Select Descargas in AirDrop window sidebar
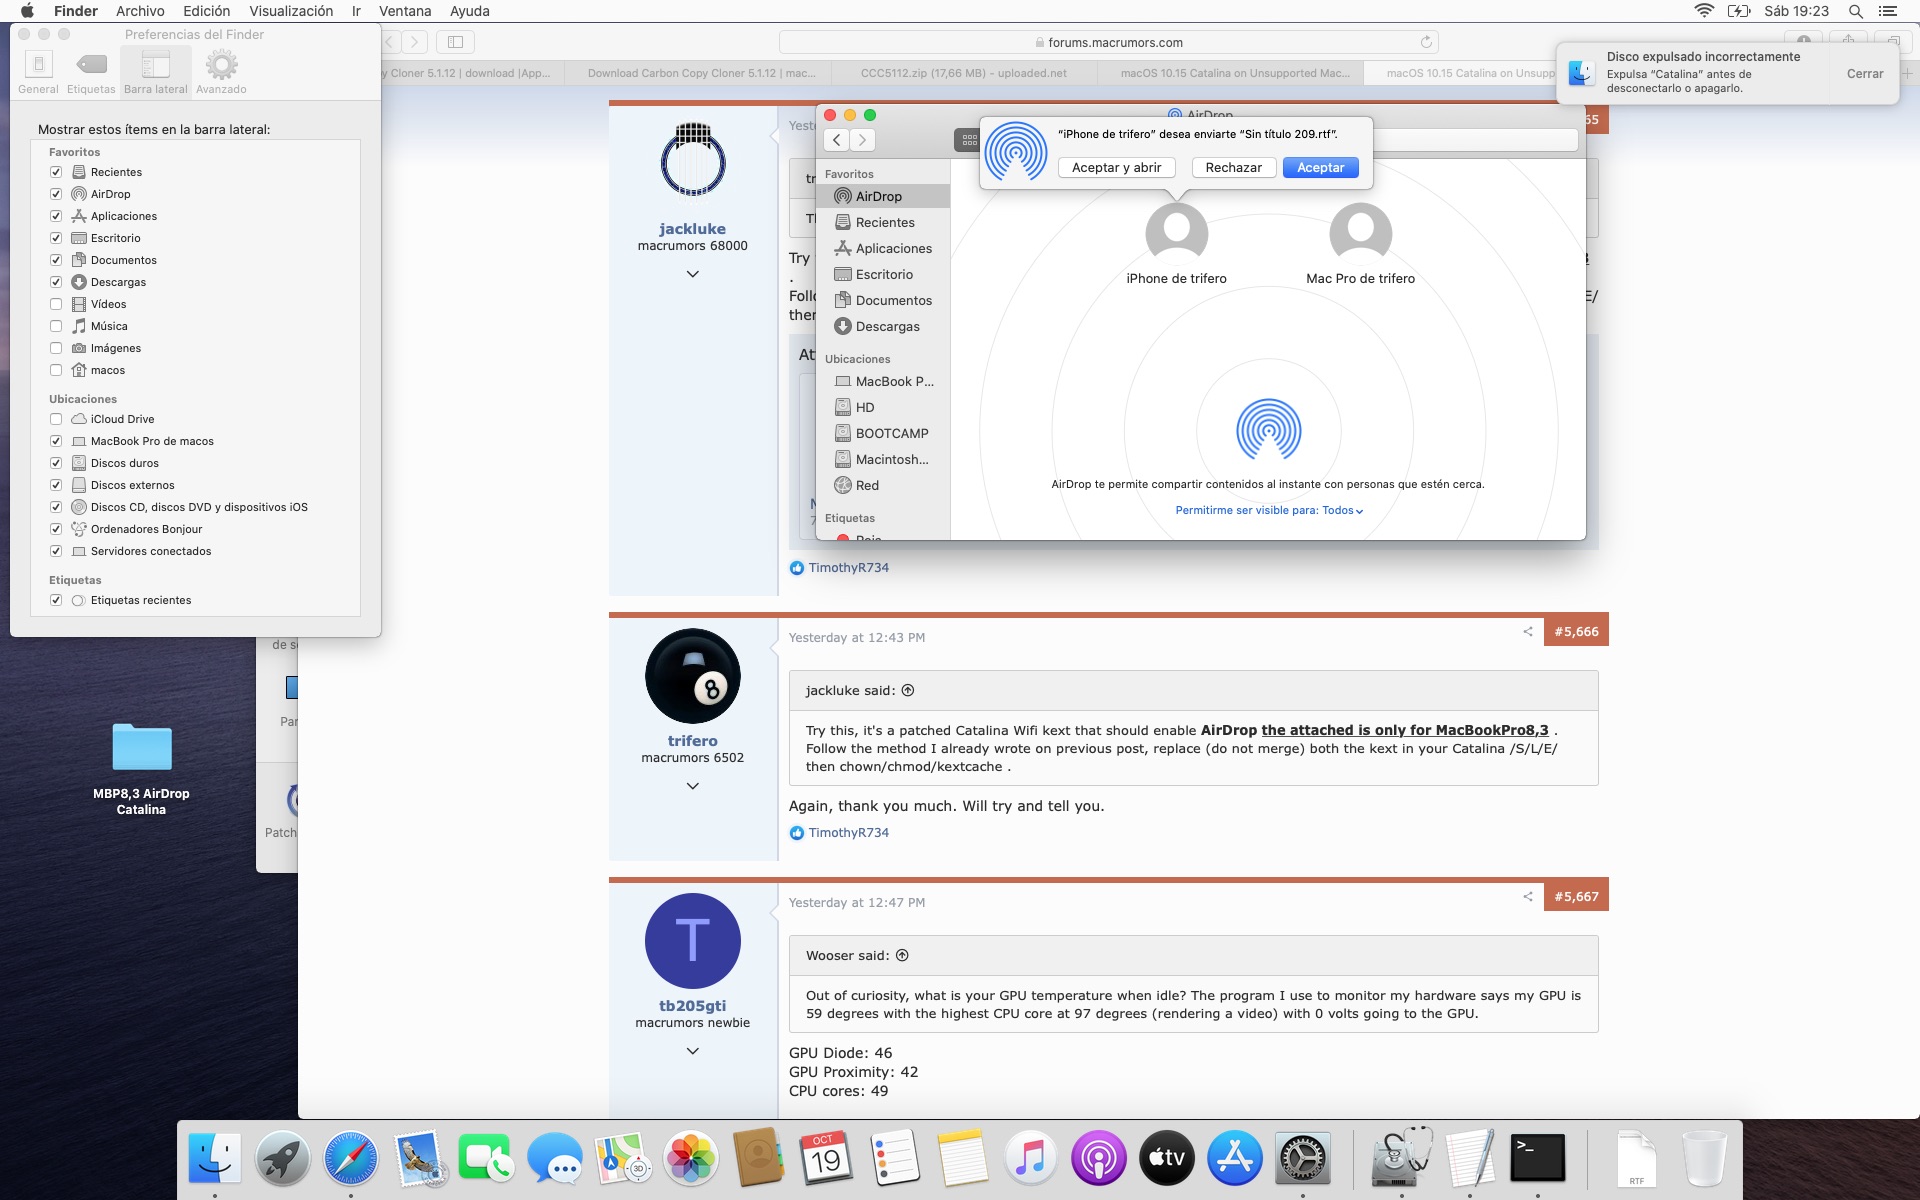The image size is (1920, 1200). point(883,326)
